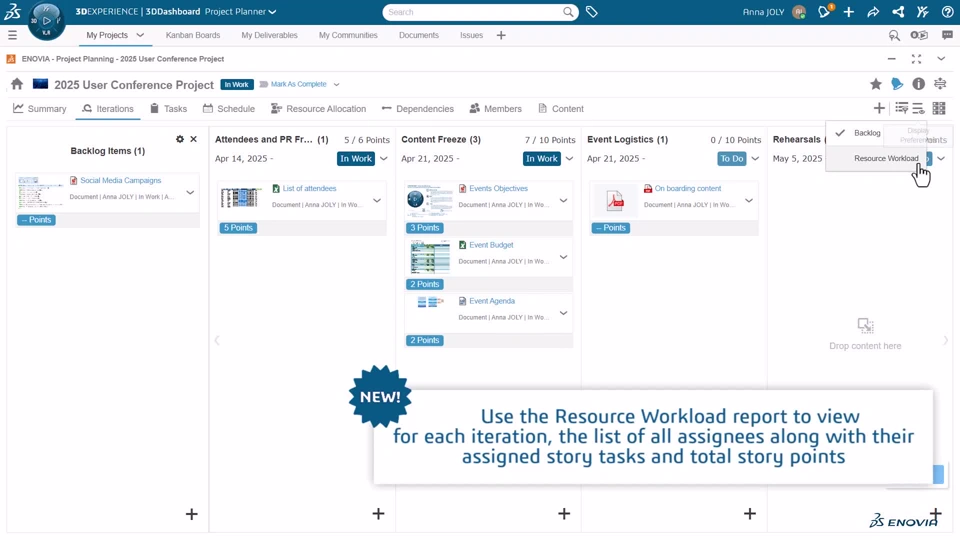Open the Content tab

click(561, 108)
